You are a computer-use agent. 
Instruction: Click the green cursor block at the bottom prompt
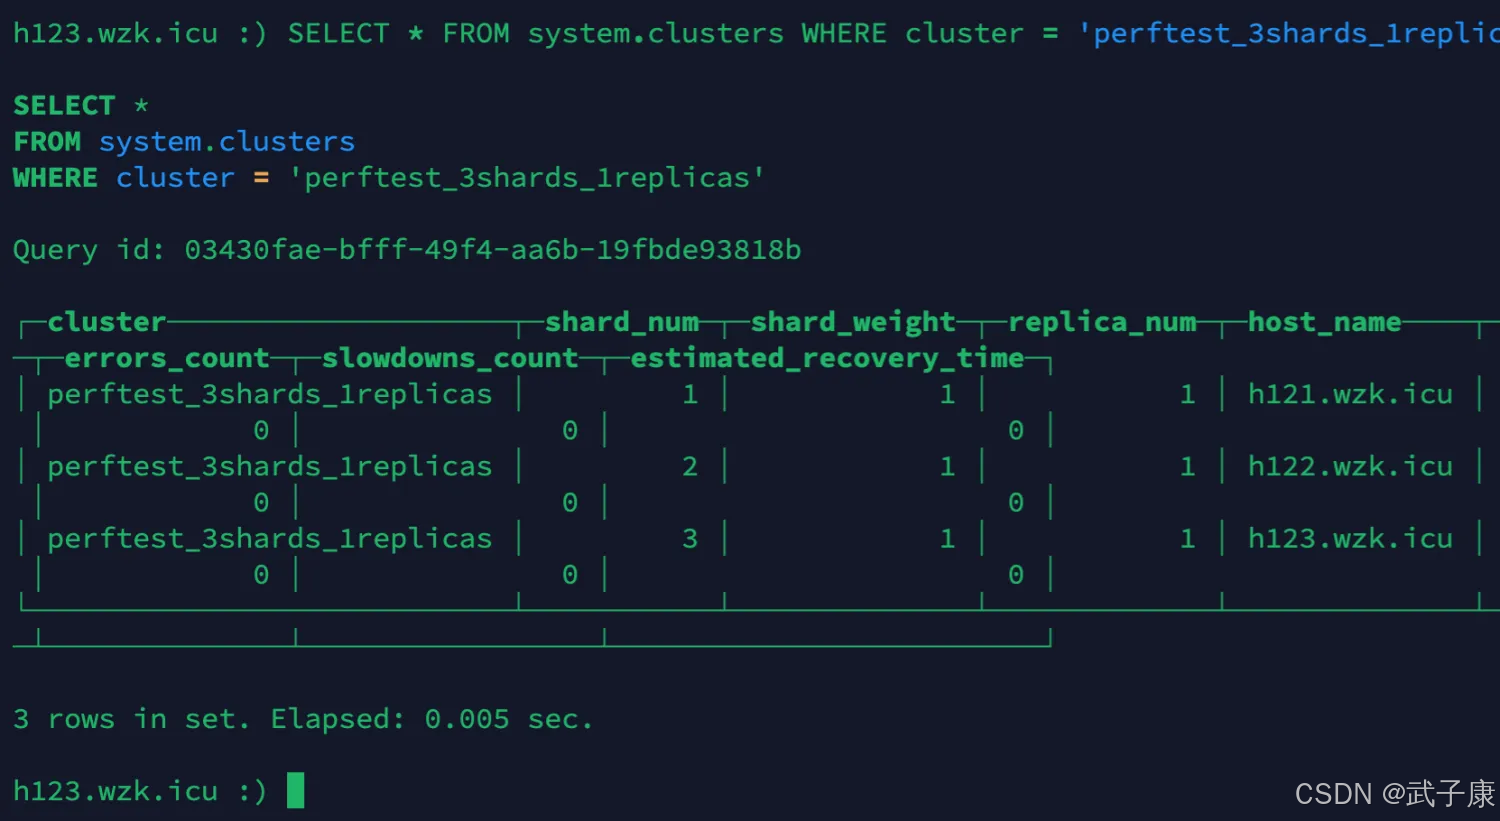point(295,790)
